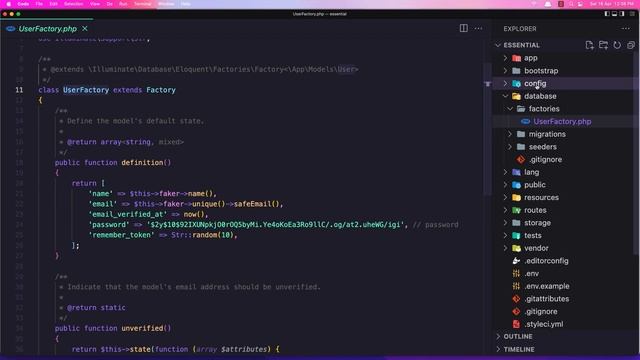This screenshot has height=360, width=640.
Task: Click the public folder icon
Action: (x=516, y=185)
